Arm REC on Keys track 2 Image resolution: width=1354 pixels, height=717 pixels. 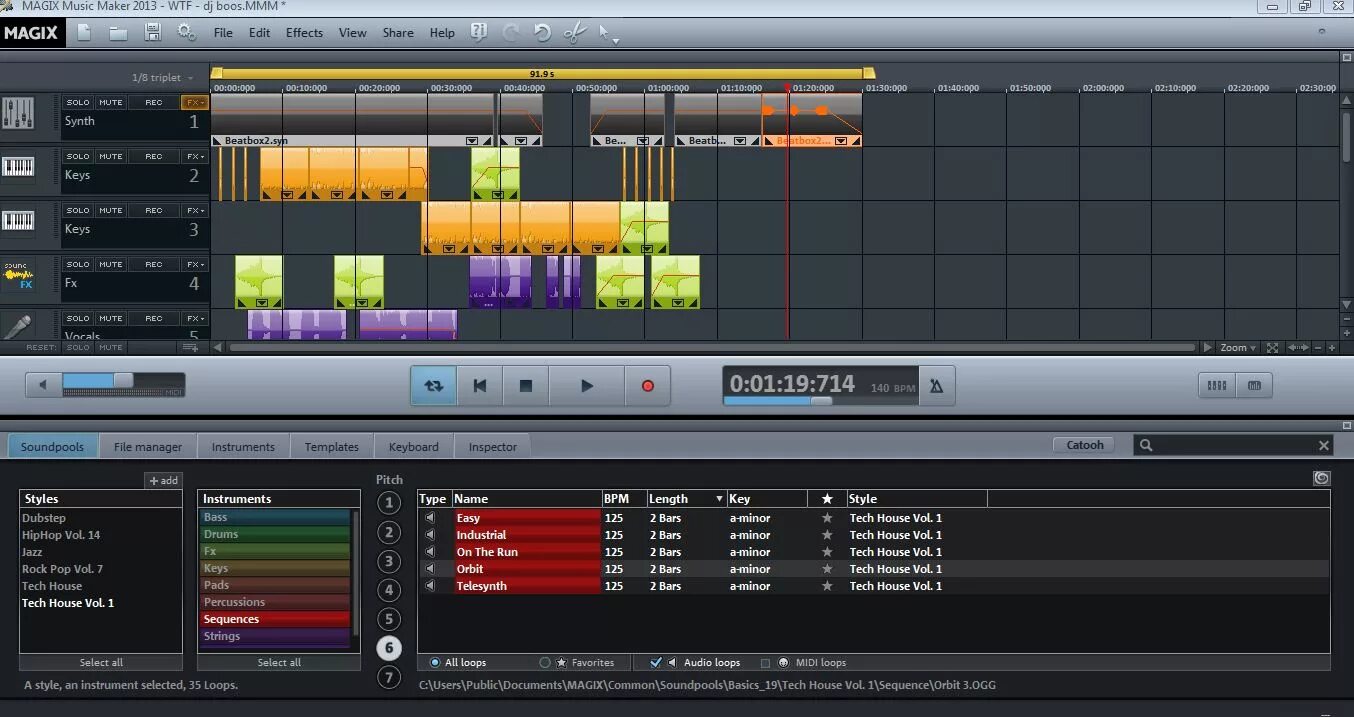point(153,156)
